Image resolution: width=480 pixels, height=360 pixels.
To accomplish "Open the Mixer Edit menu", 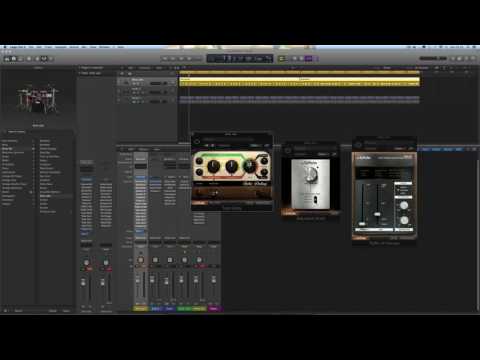I will click(x=131, y=149).
